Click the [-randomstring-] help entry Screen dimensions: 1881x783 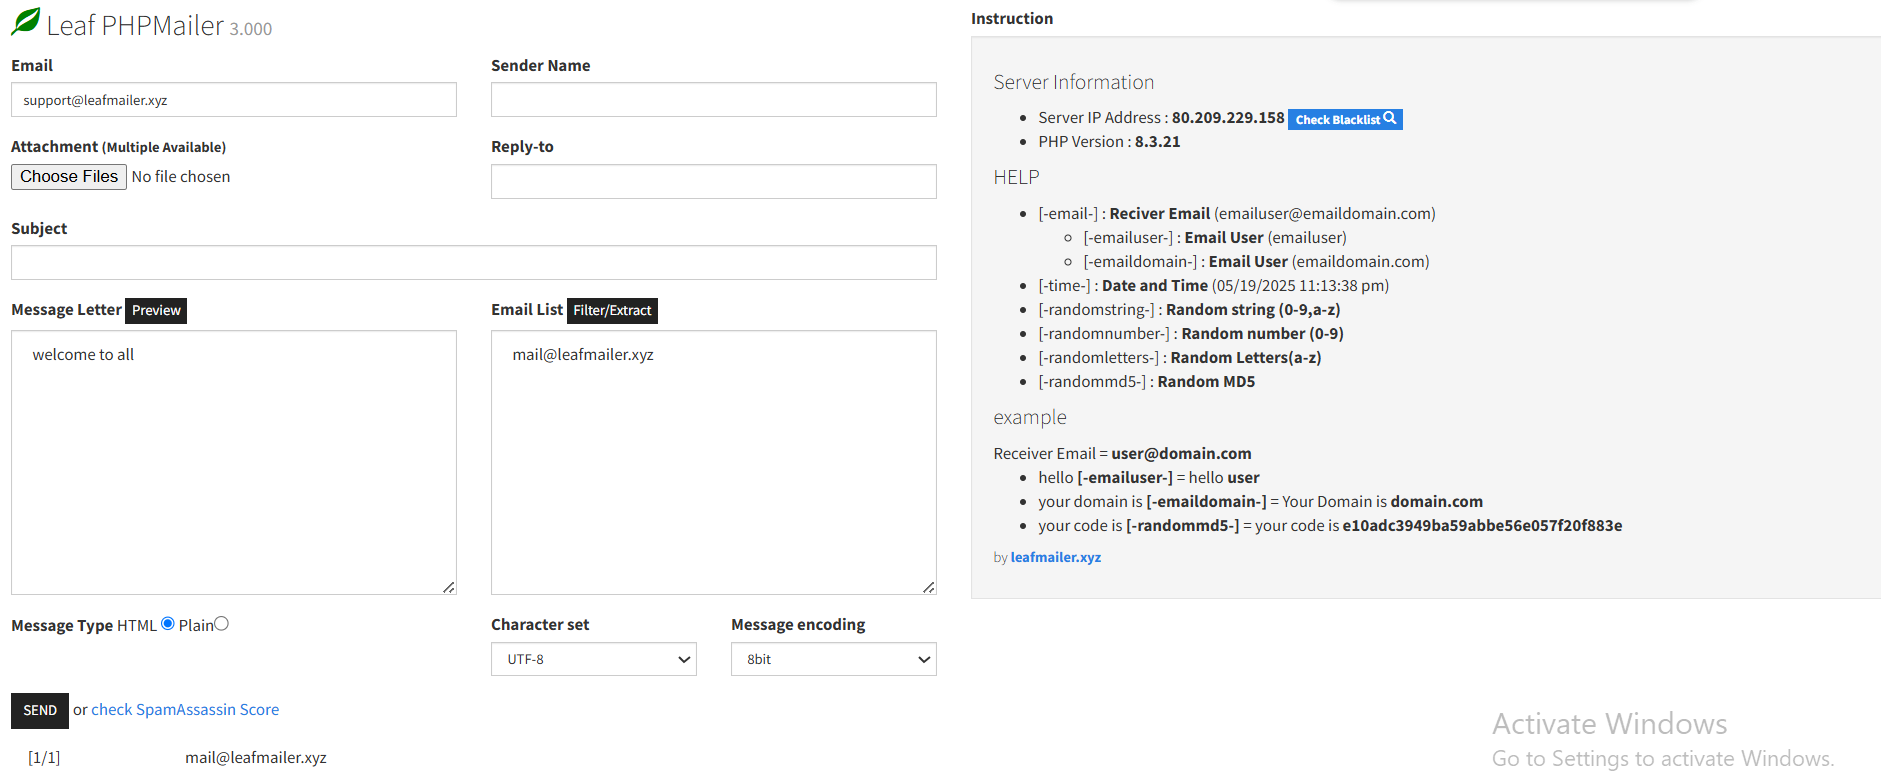(x=1189, y=309)
